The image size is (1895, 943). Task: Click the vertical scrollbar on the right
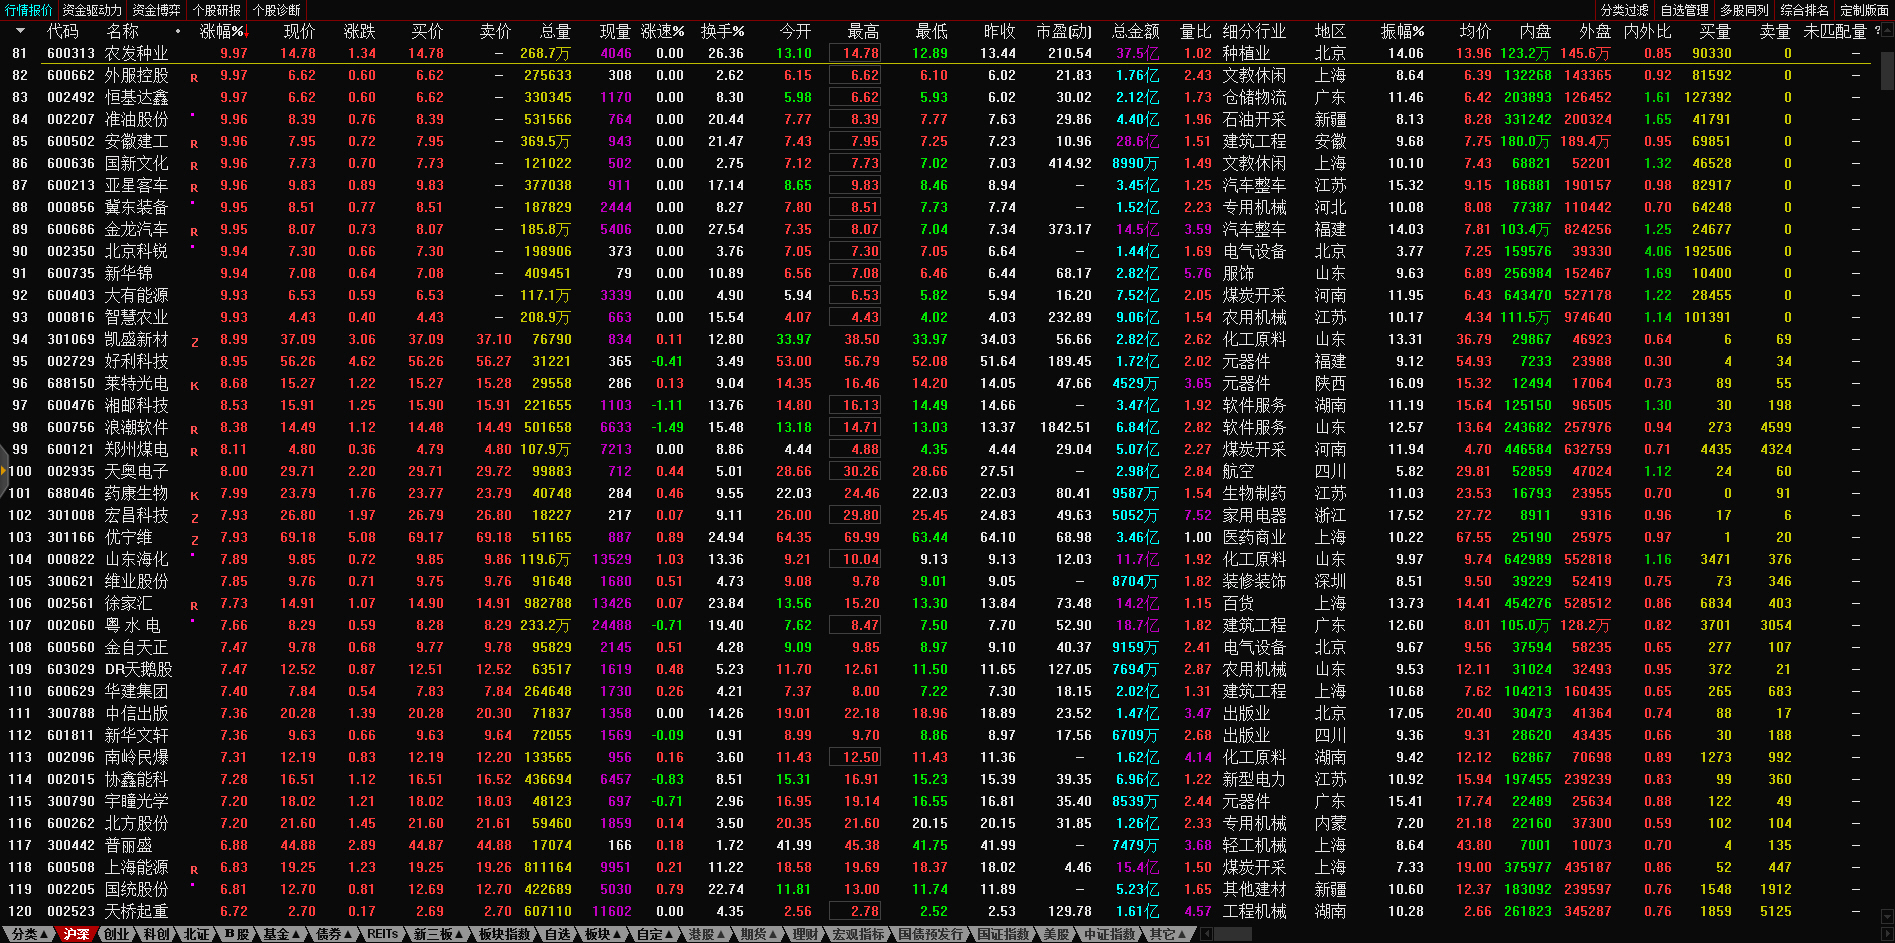click(x=1887, y=70)
